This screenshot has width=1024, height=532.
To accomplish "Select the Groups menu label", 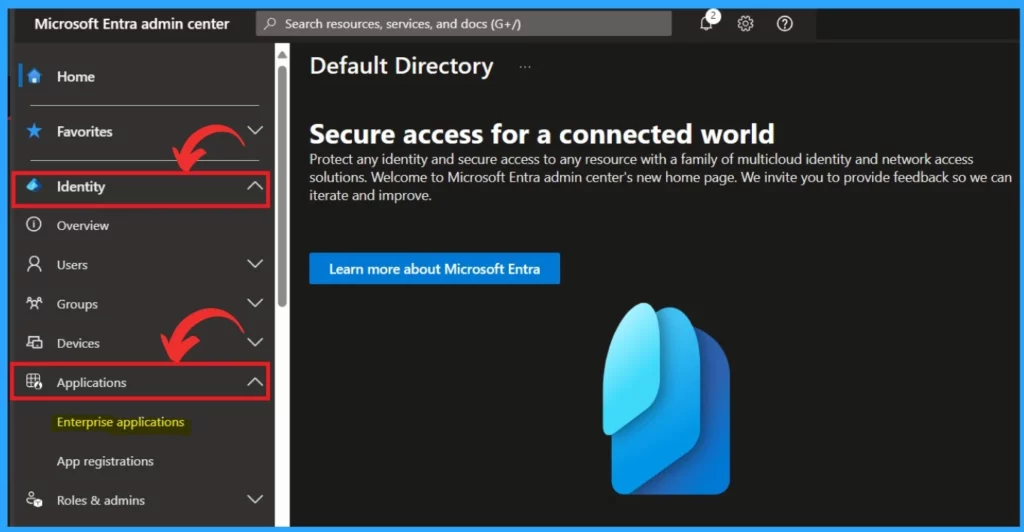I will pos(77,304).
